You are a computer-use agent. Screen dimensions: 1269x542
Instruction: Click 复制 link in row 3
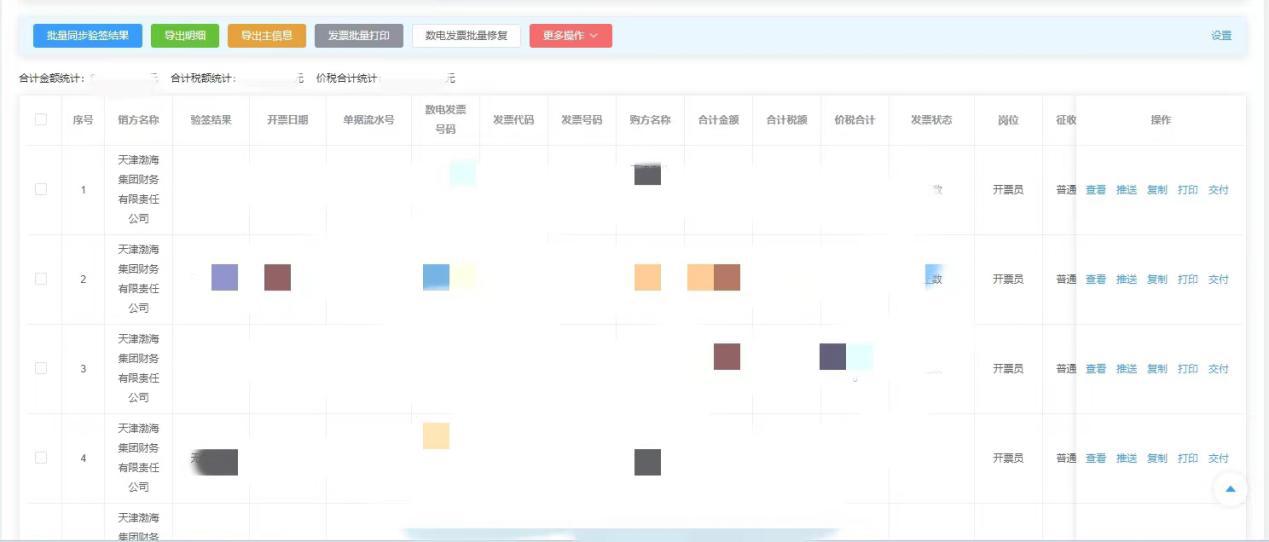tap(1157, 369)
